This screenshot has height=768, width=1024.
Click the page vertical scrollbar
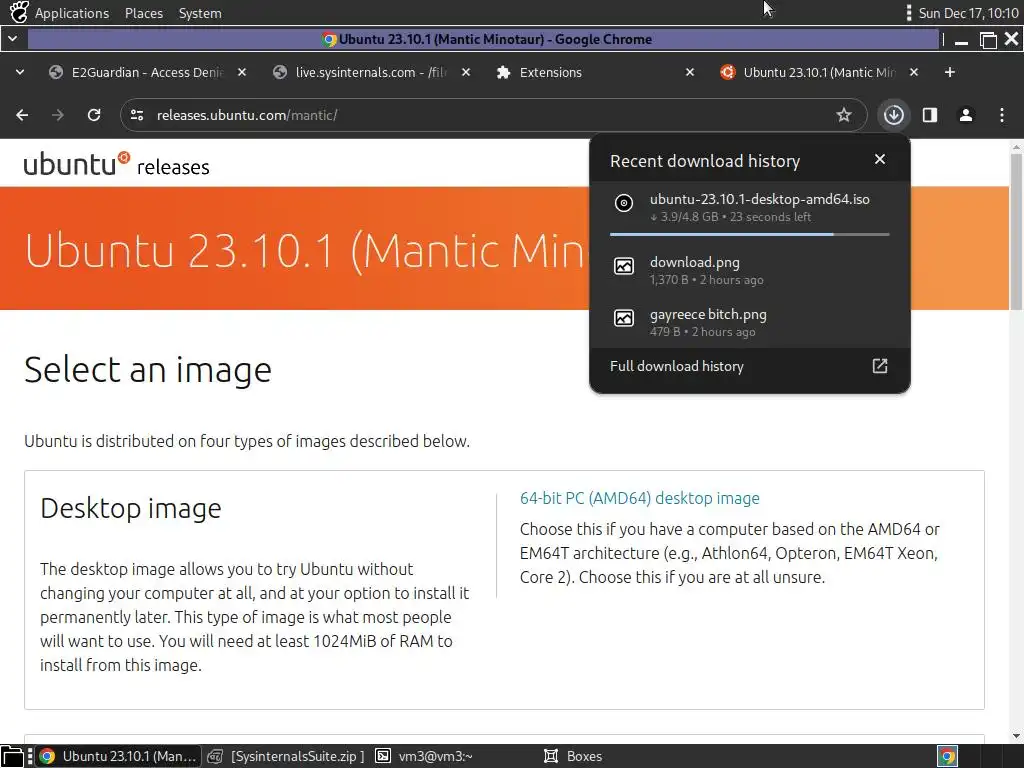(1016, 231)
